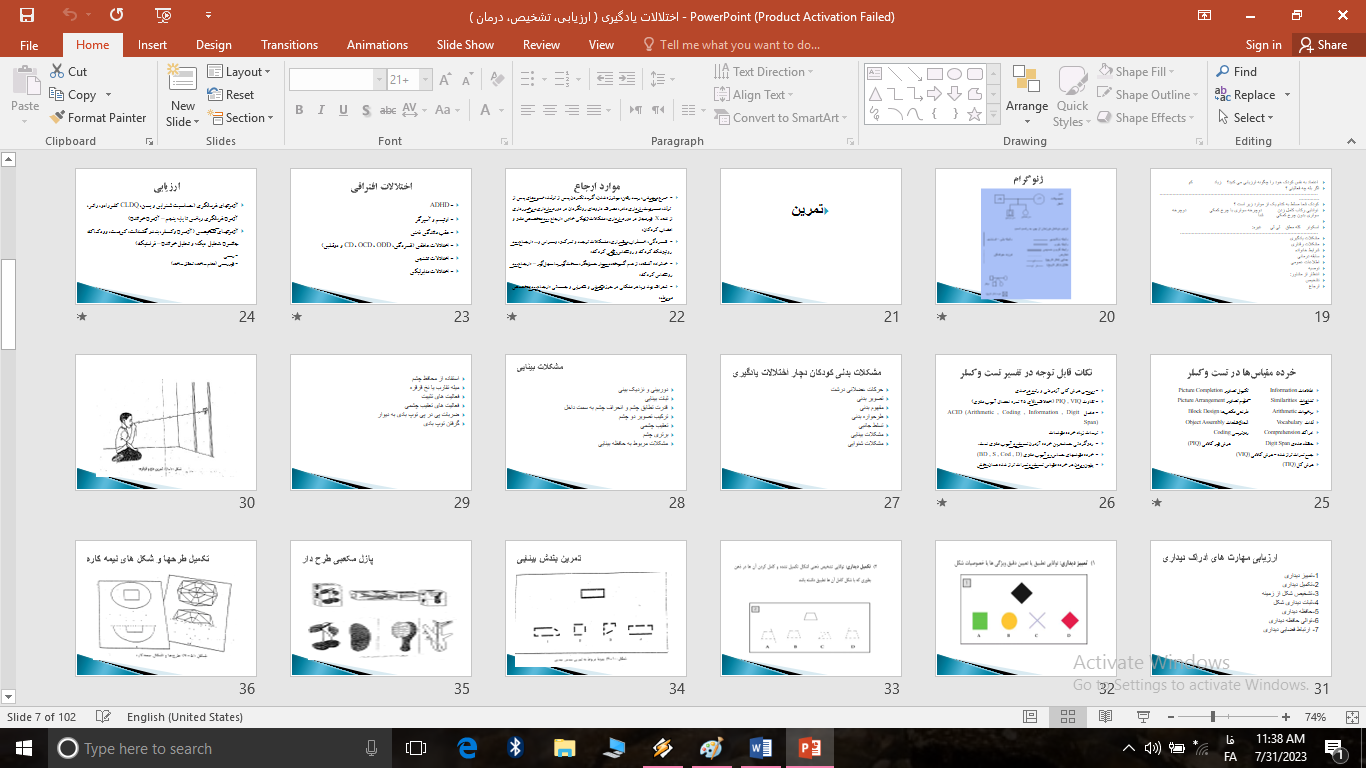
Task: Open the Transitions ribbon tab
Action: click(x=289, y=45)
